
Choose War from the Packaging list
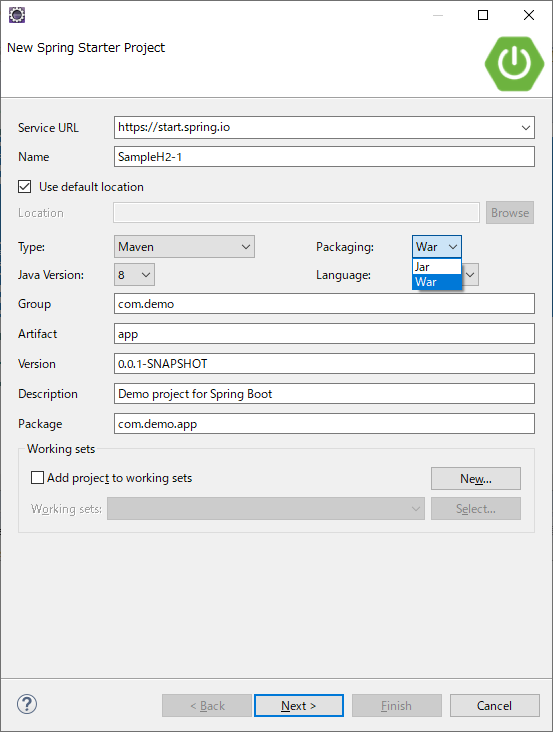click(x=437, y=282)
